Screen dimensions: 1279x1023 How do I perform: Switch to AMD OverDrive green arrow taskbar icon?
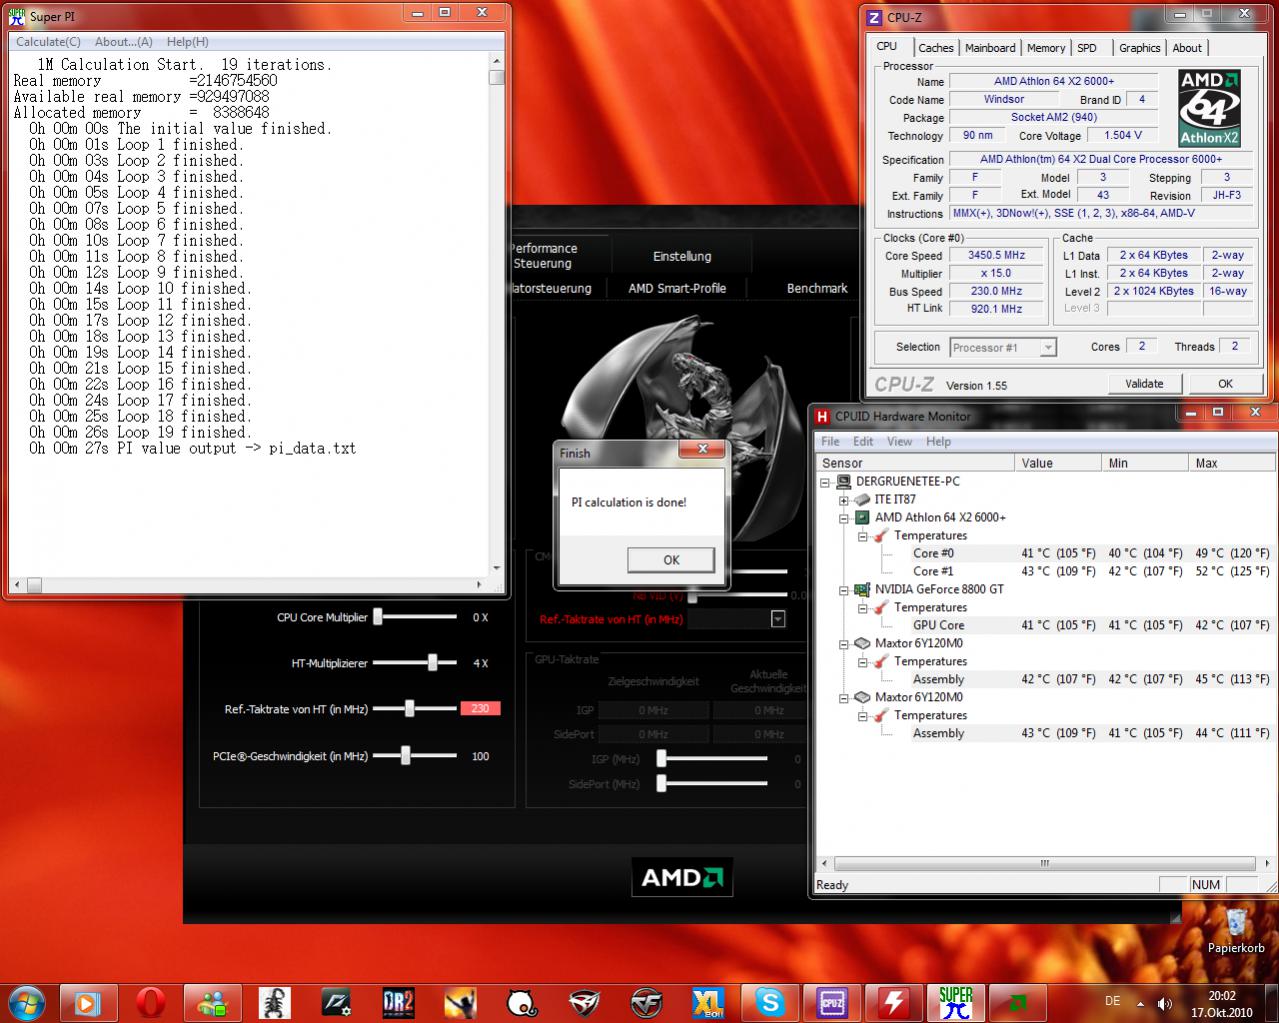(1017, 1002)
